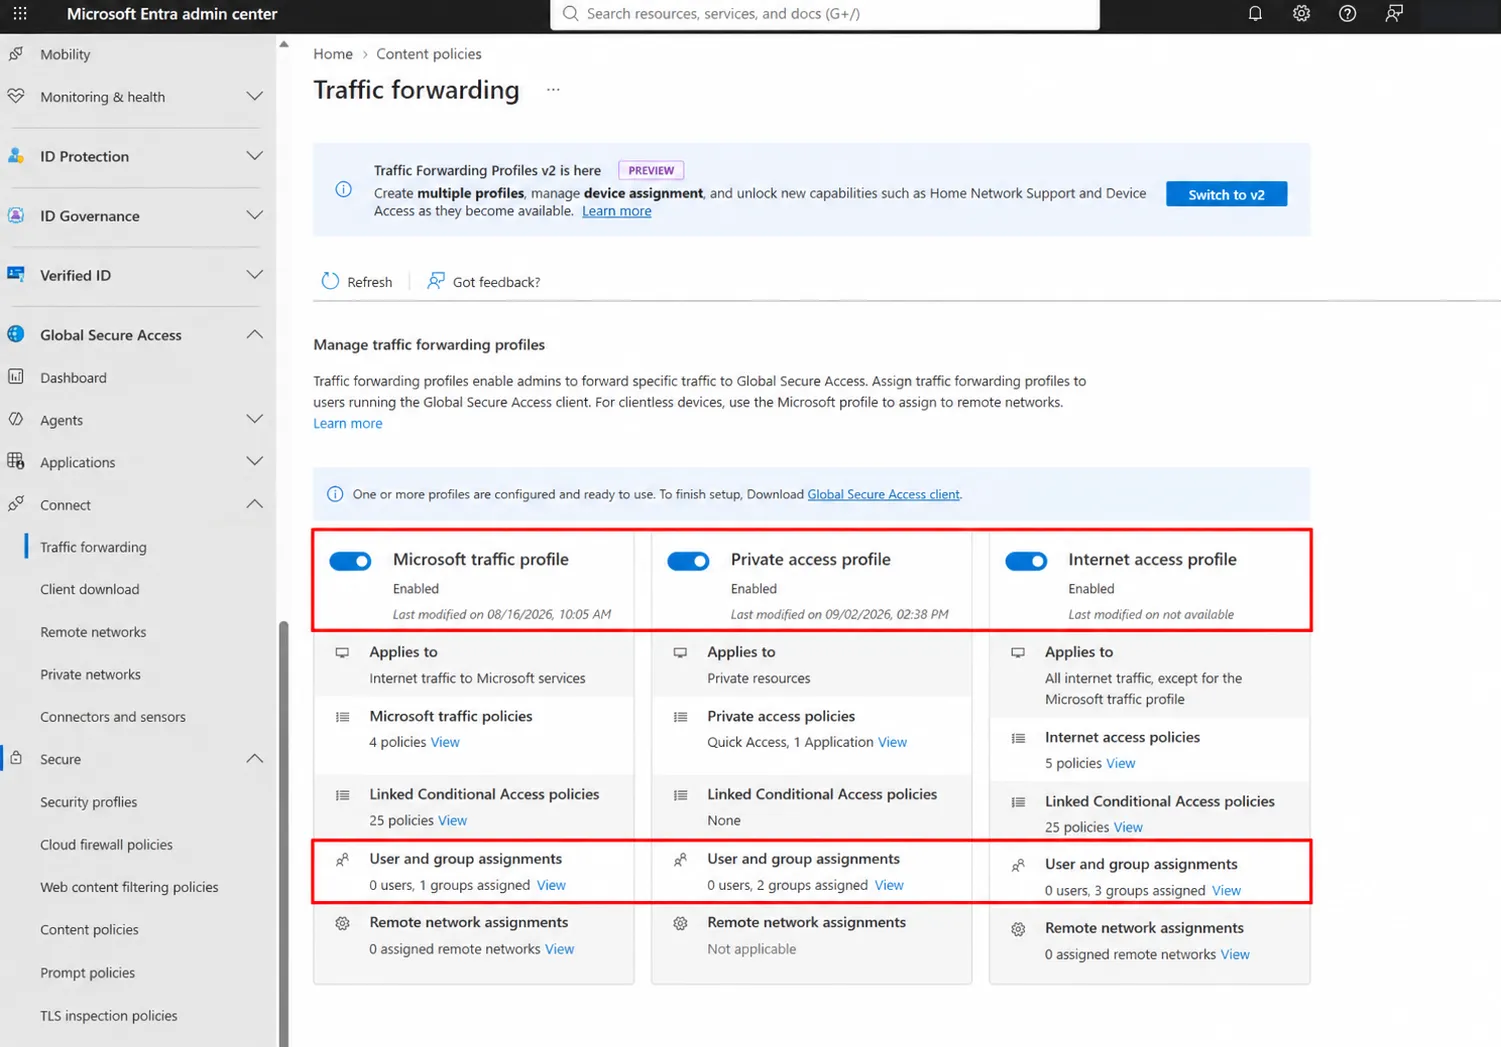Image resolution: width=1501 pixels, height=1047 pixels.
Task: View Internet access policies (5 policies)
Action: [x=1120, y=763]
